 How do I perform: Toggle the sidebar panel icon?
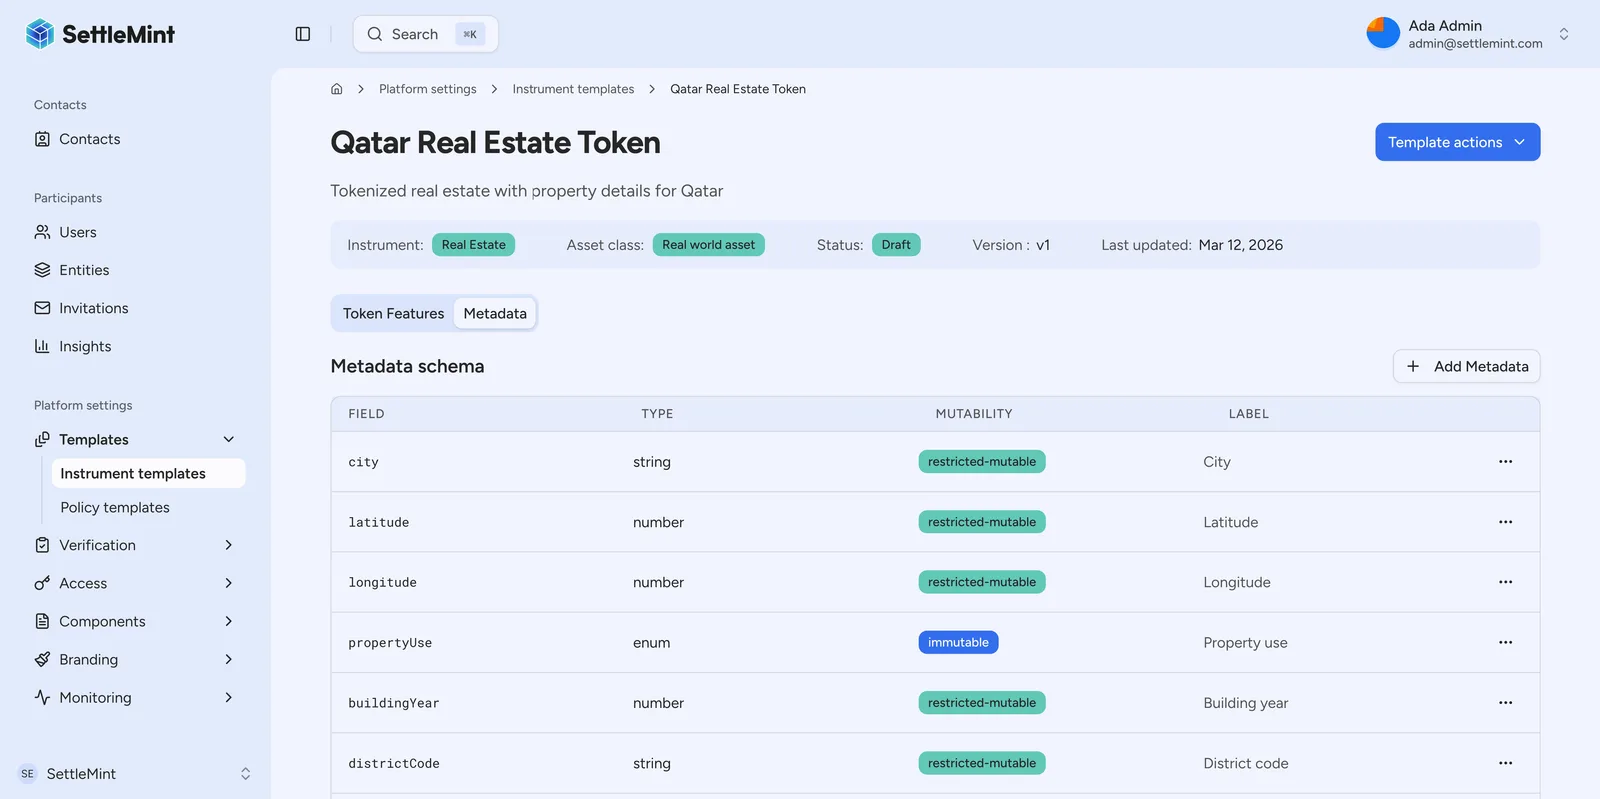tap(303, 34)
